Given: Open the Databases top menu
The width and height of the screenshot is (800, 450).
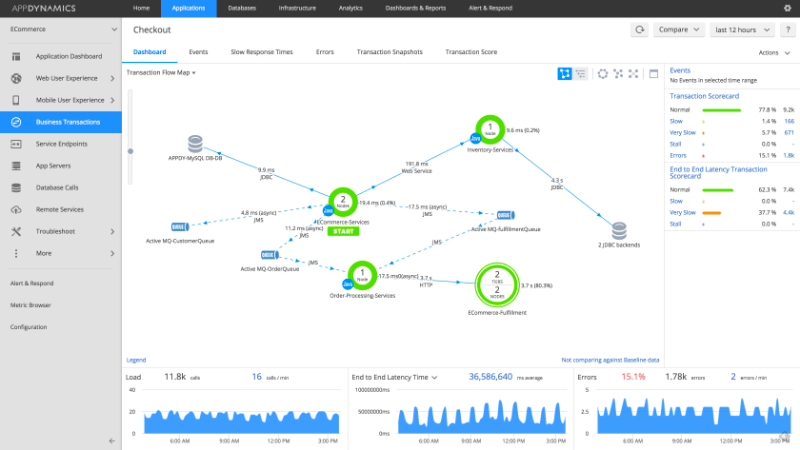Looking at the screenshot, I should [x=242, y=8].
